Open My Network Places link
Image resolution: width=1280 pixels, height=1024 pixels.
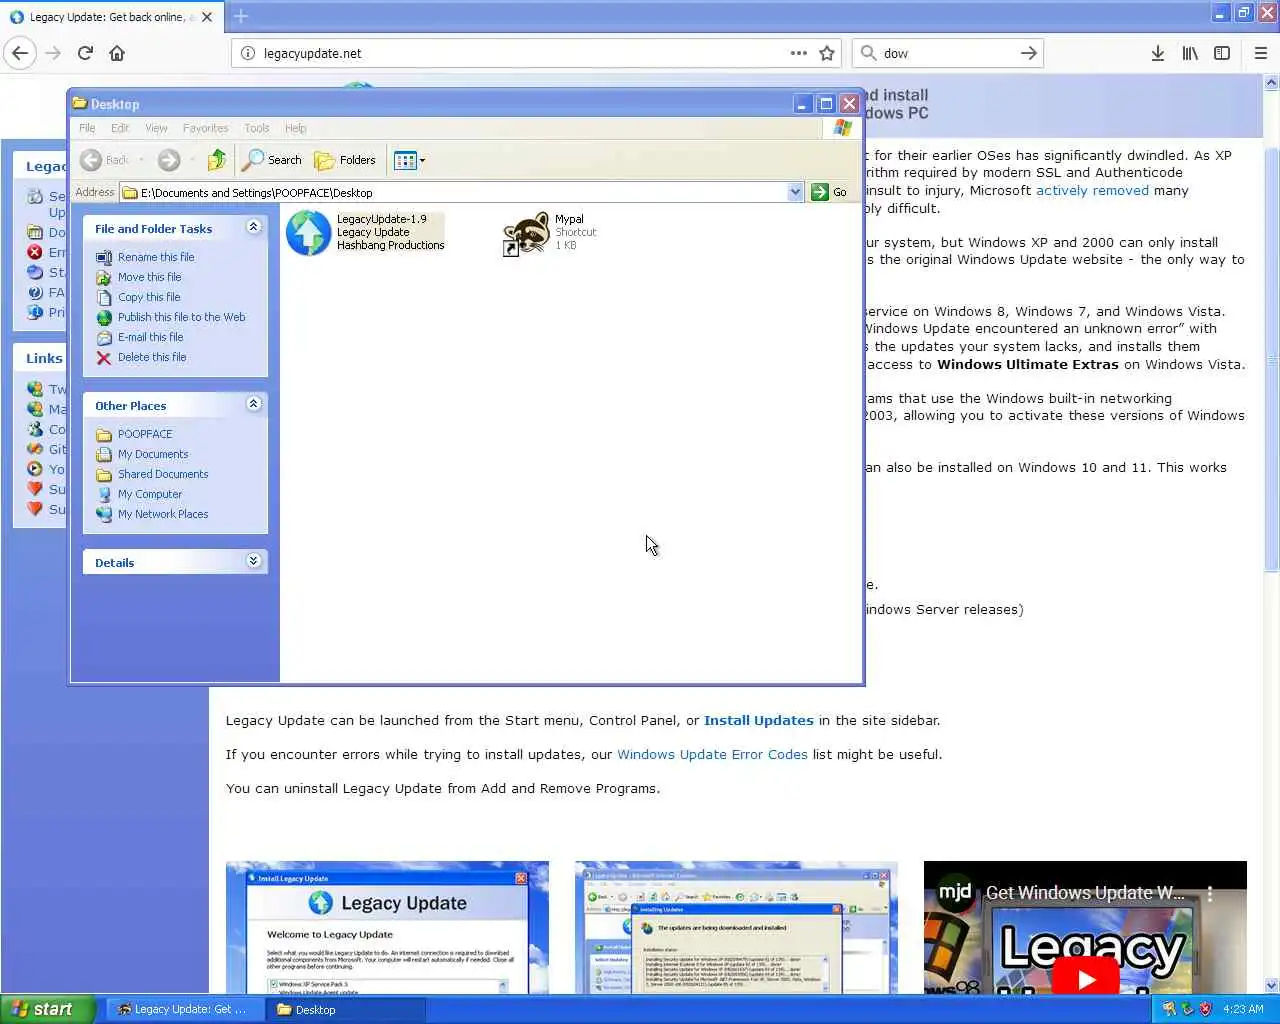click(x=163, y=514)
